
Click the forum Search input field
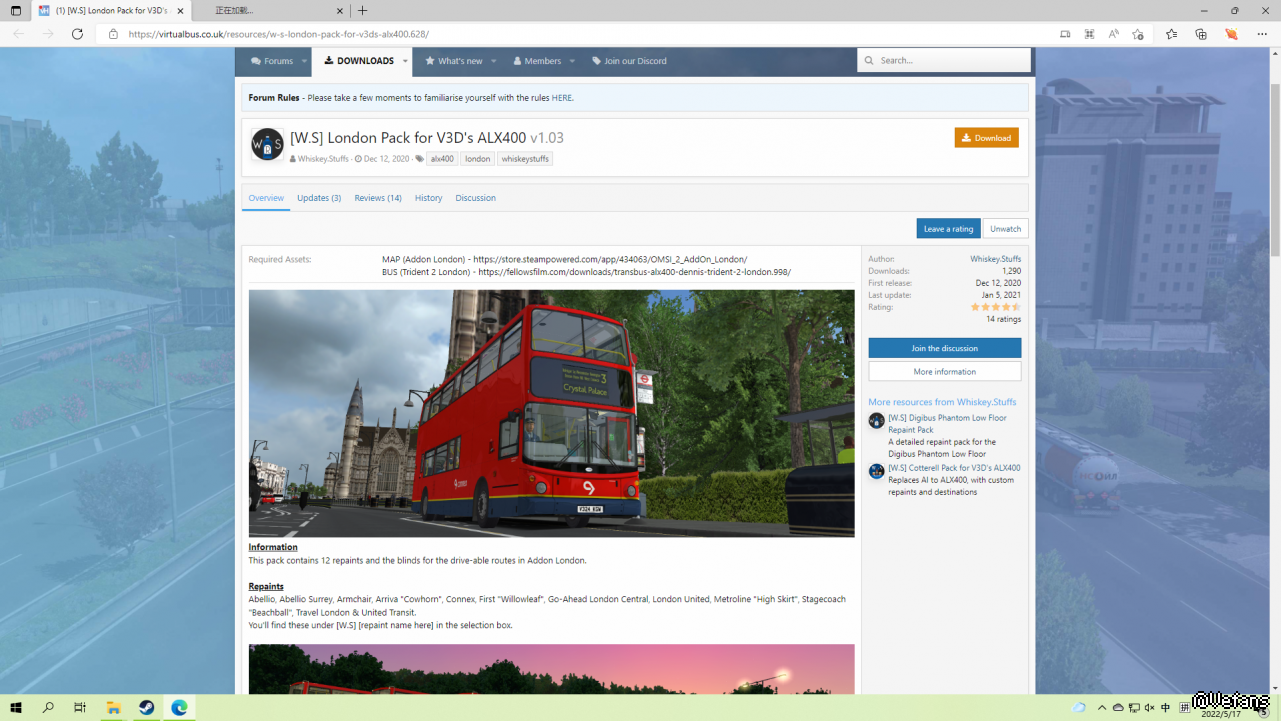[x=950, y=61]
